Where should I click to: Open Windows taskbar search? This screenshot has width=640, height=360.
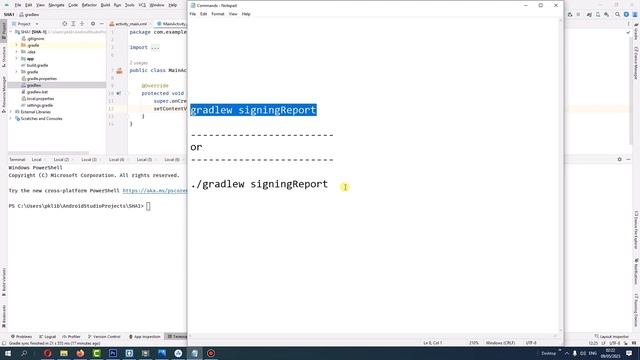(24, 353)
